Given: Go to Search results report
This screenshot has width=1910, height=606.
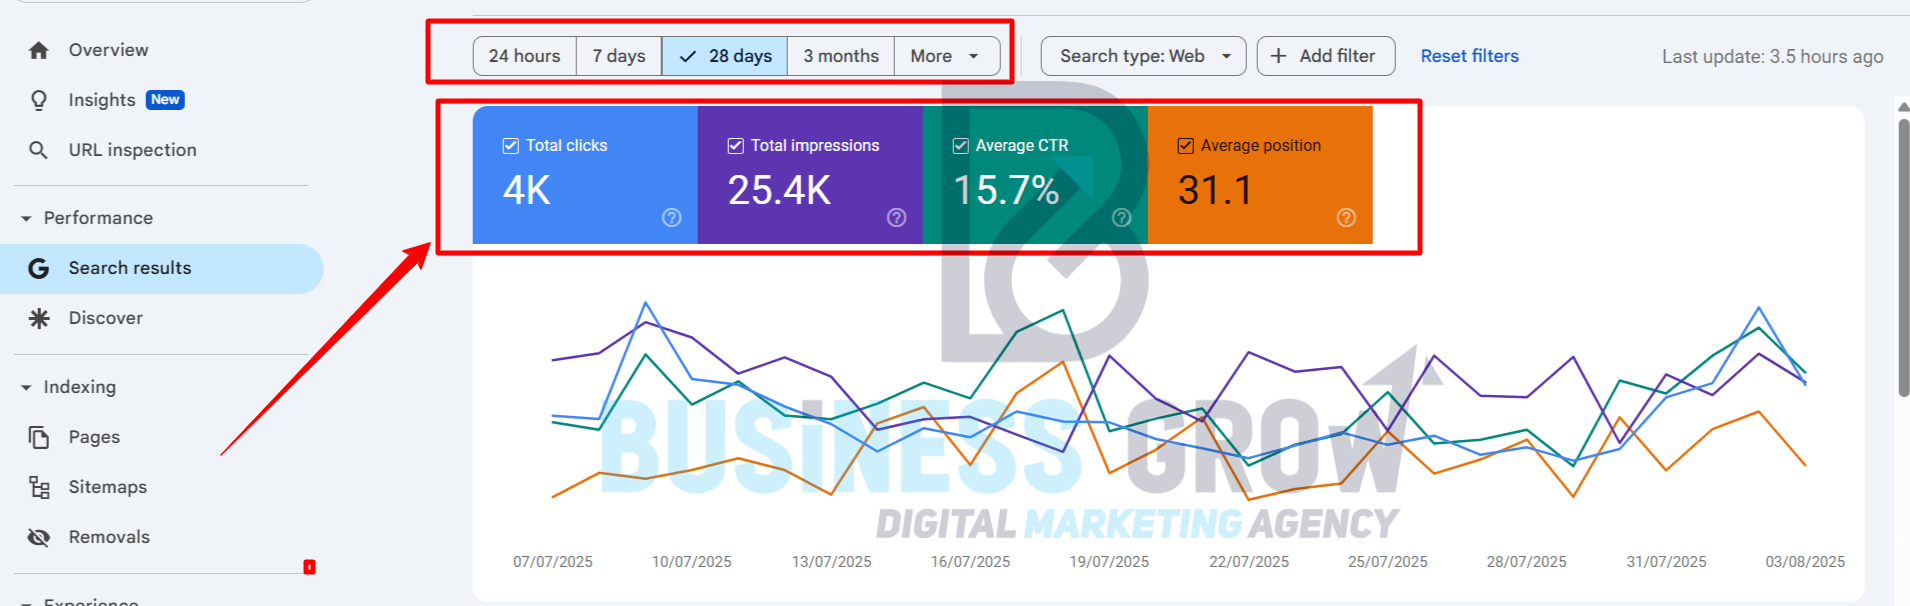Looking at the screenshot, I should (162, 268).
